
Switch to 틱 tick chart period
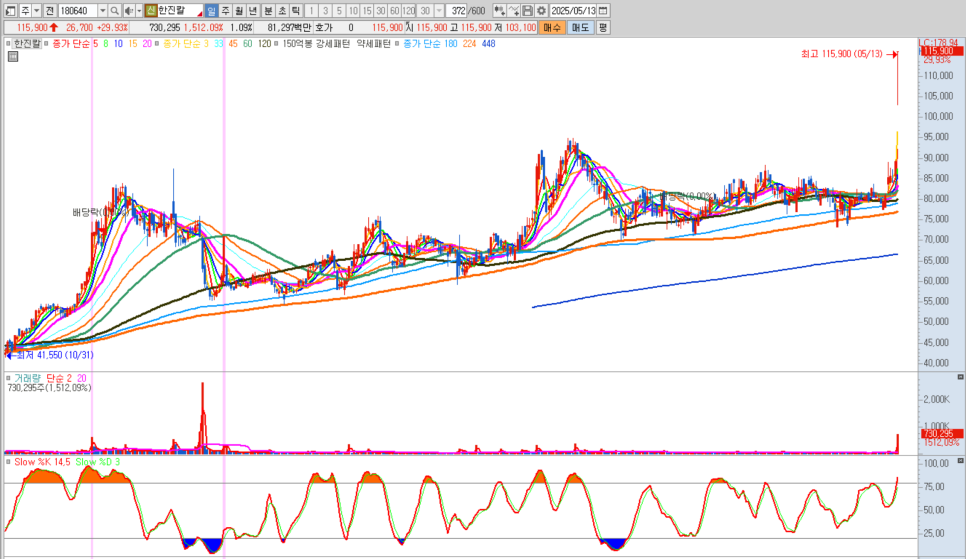click(x=295, y=10)
